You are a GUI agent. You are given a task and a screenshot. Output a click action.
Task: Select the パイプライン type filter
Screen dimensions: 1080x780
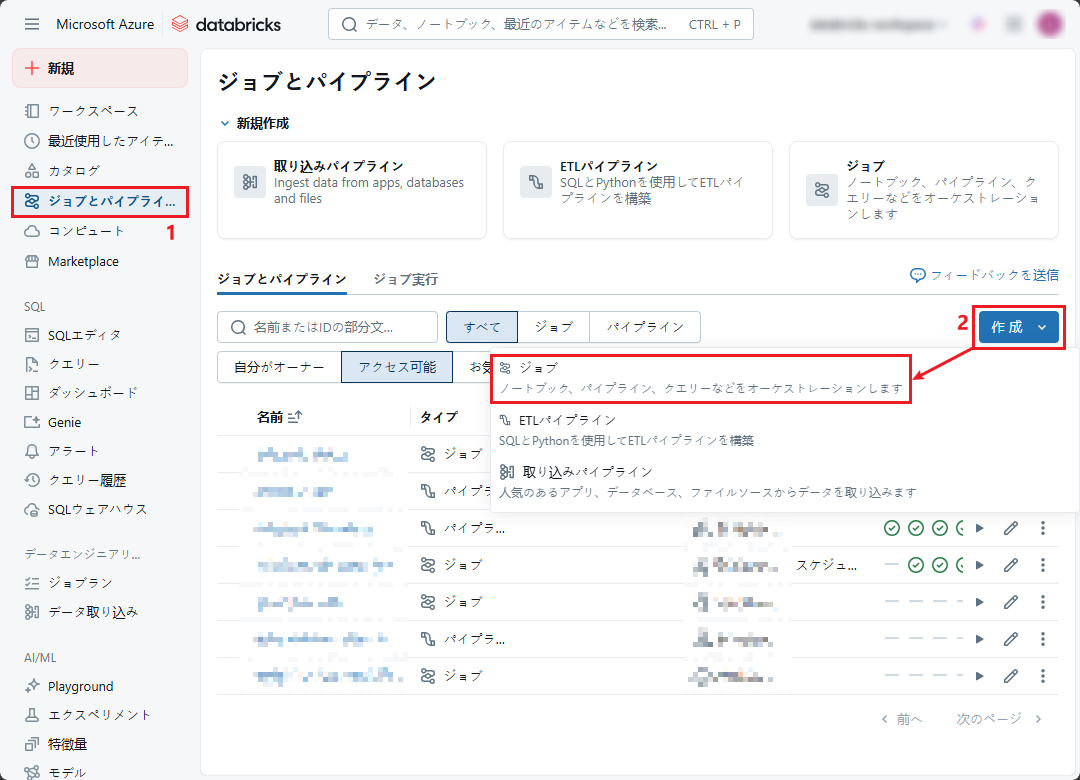pyautogui.click(x=645, y=327)
